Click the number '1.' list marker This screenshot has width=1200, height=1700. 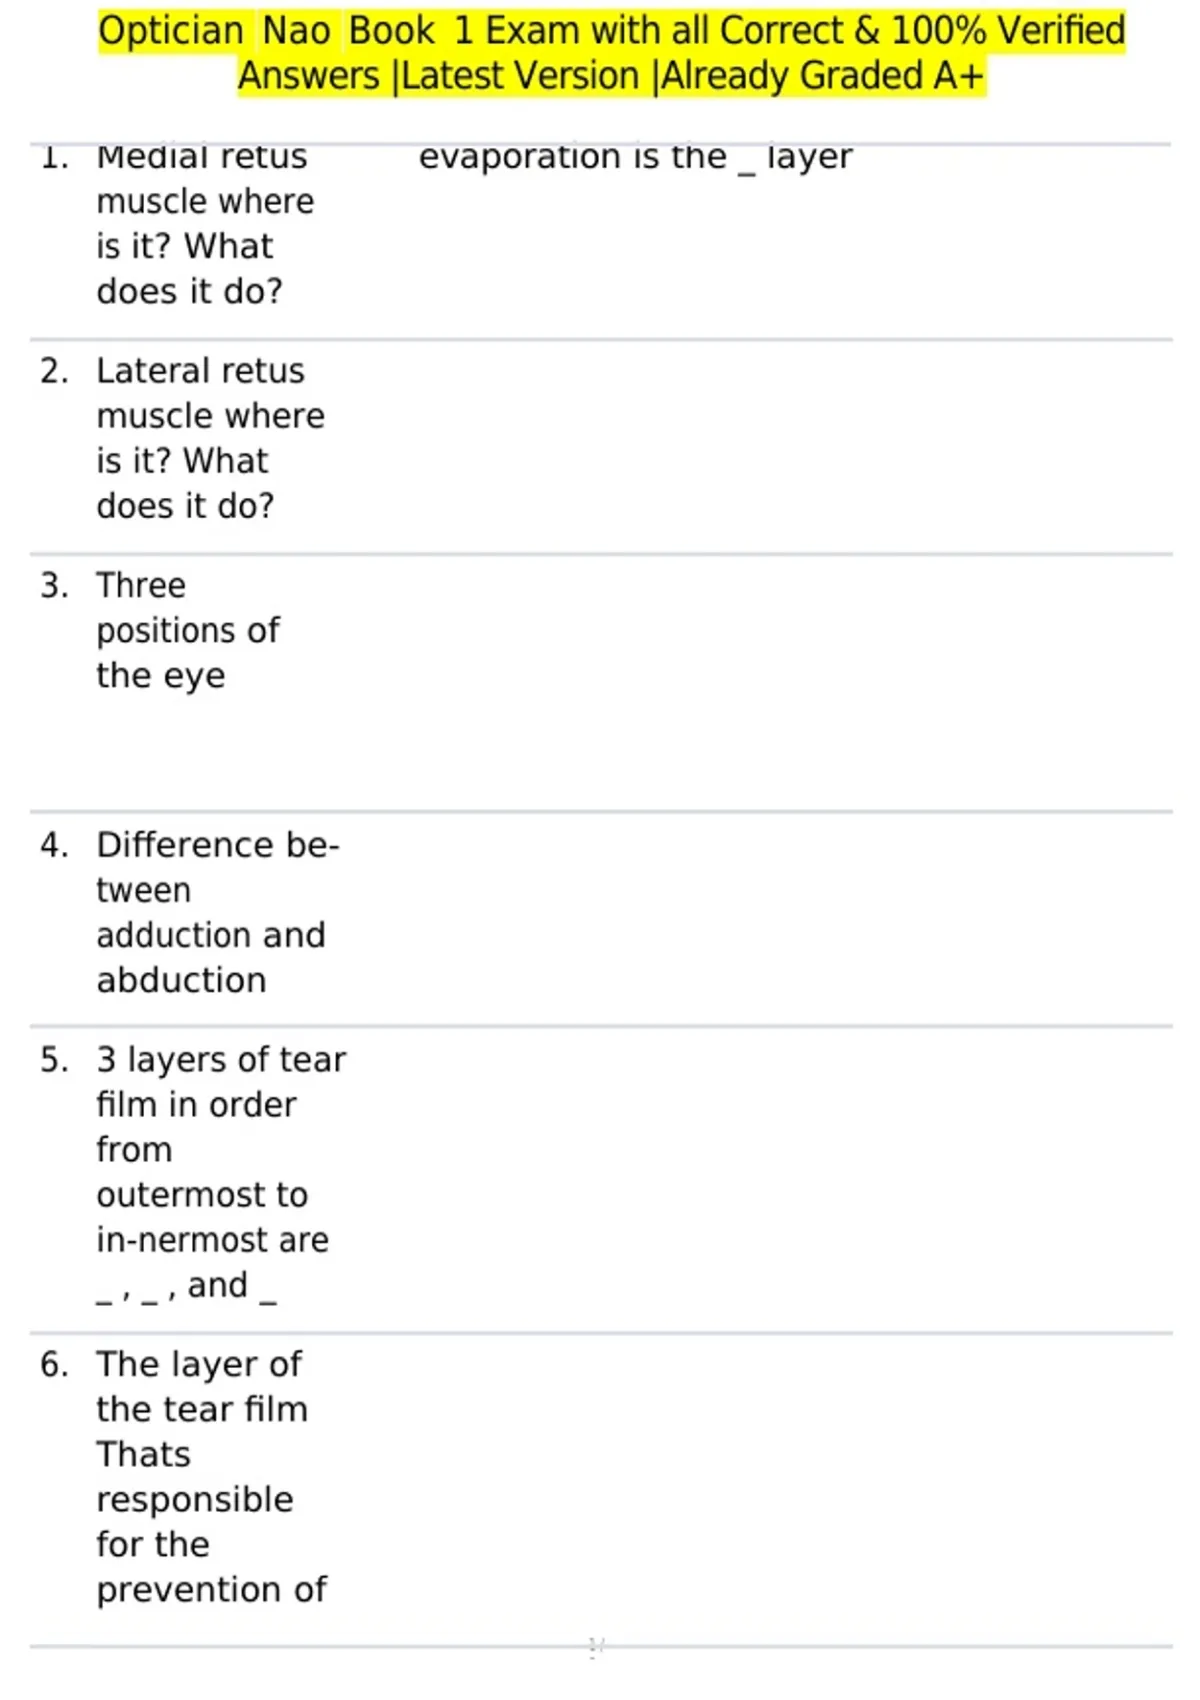(54, 158)
